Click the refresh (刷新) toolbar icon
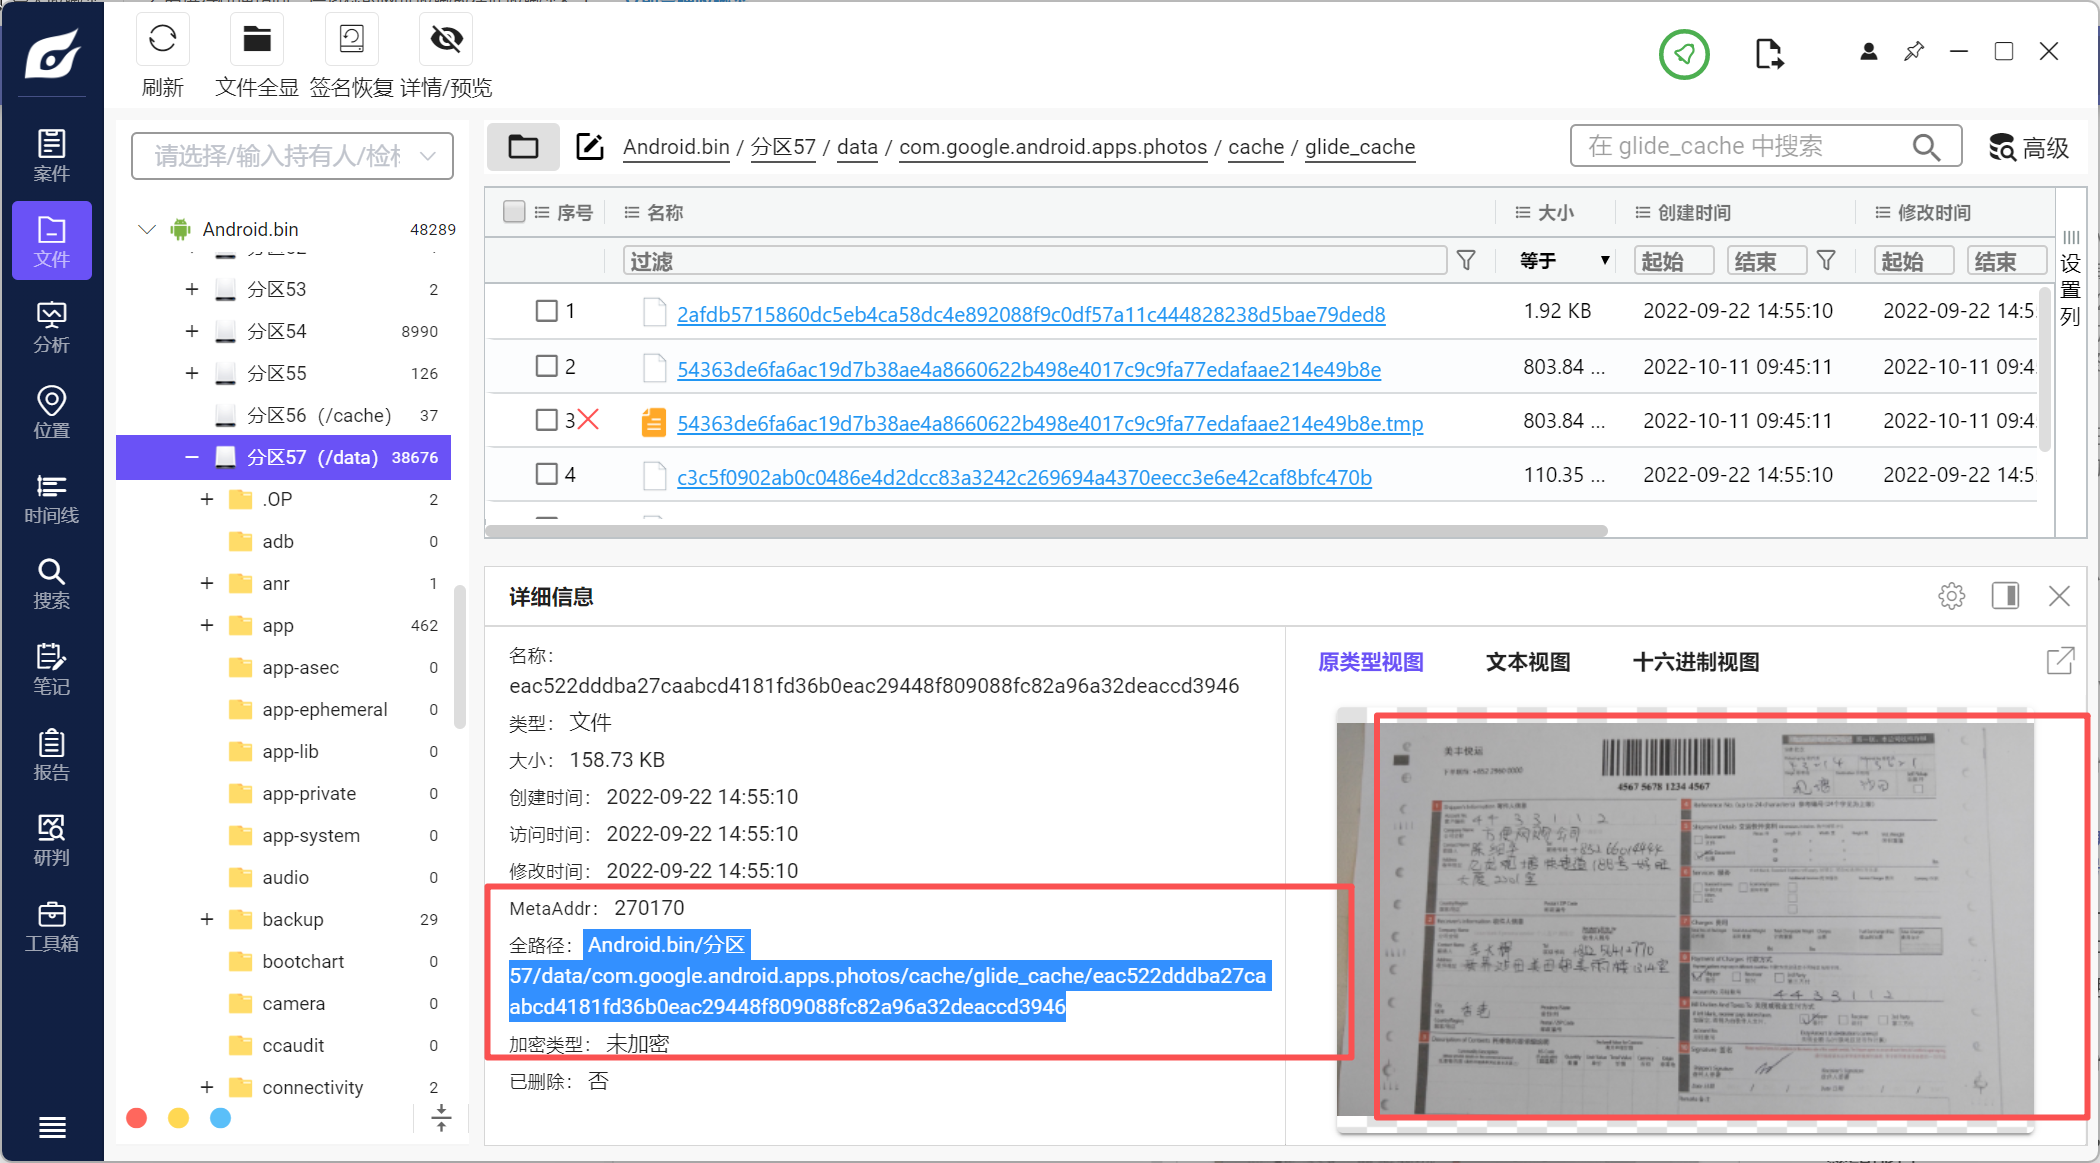2100x1163 pixels. (x=162, y=40)
